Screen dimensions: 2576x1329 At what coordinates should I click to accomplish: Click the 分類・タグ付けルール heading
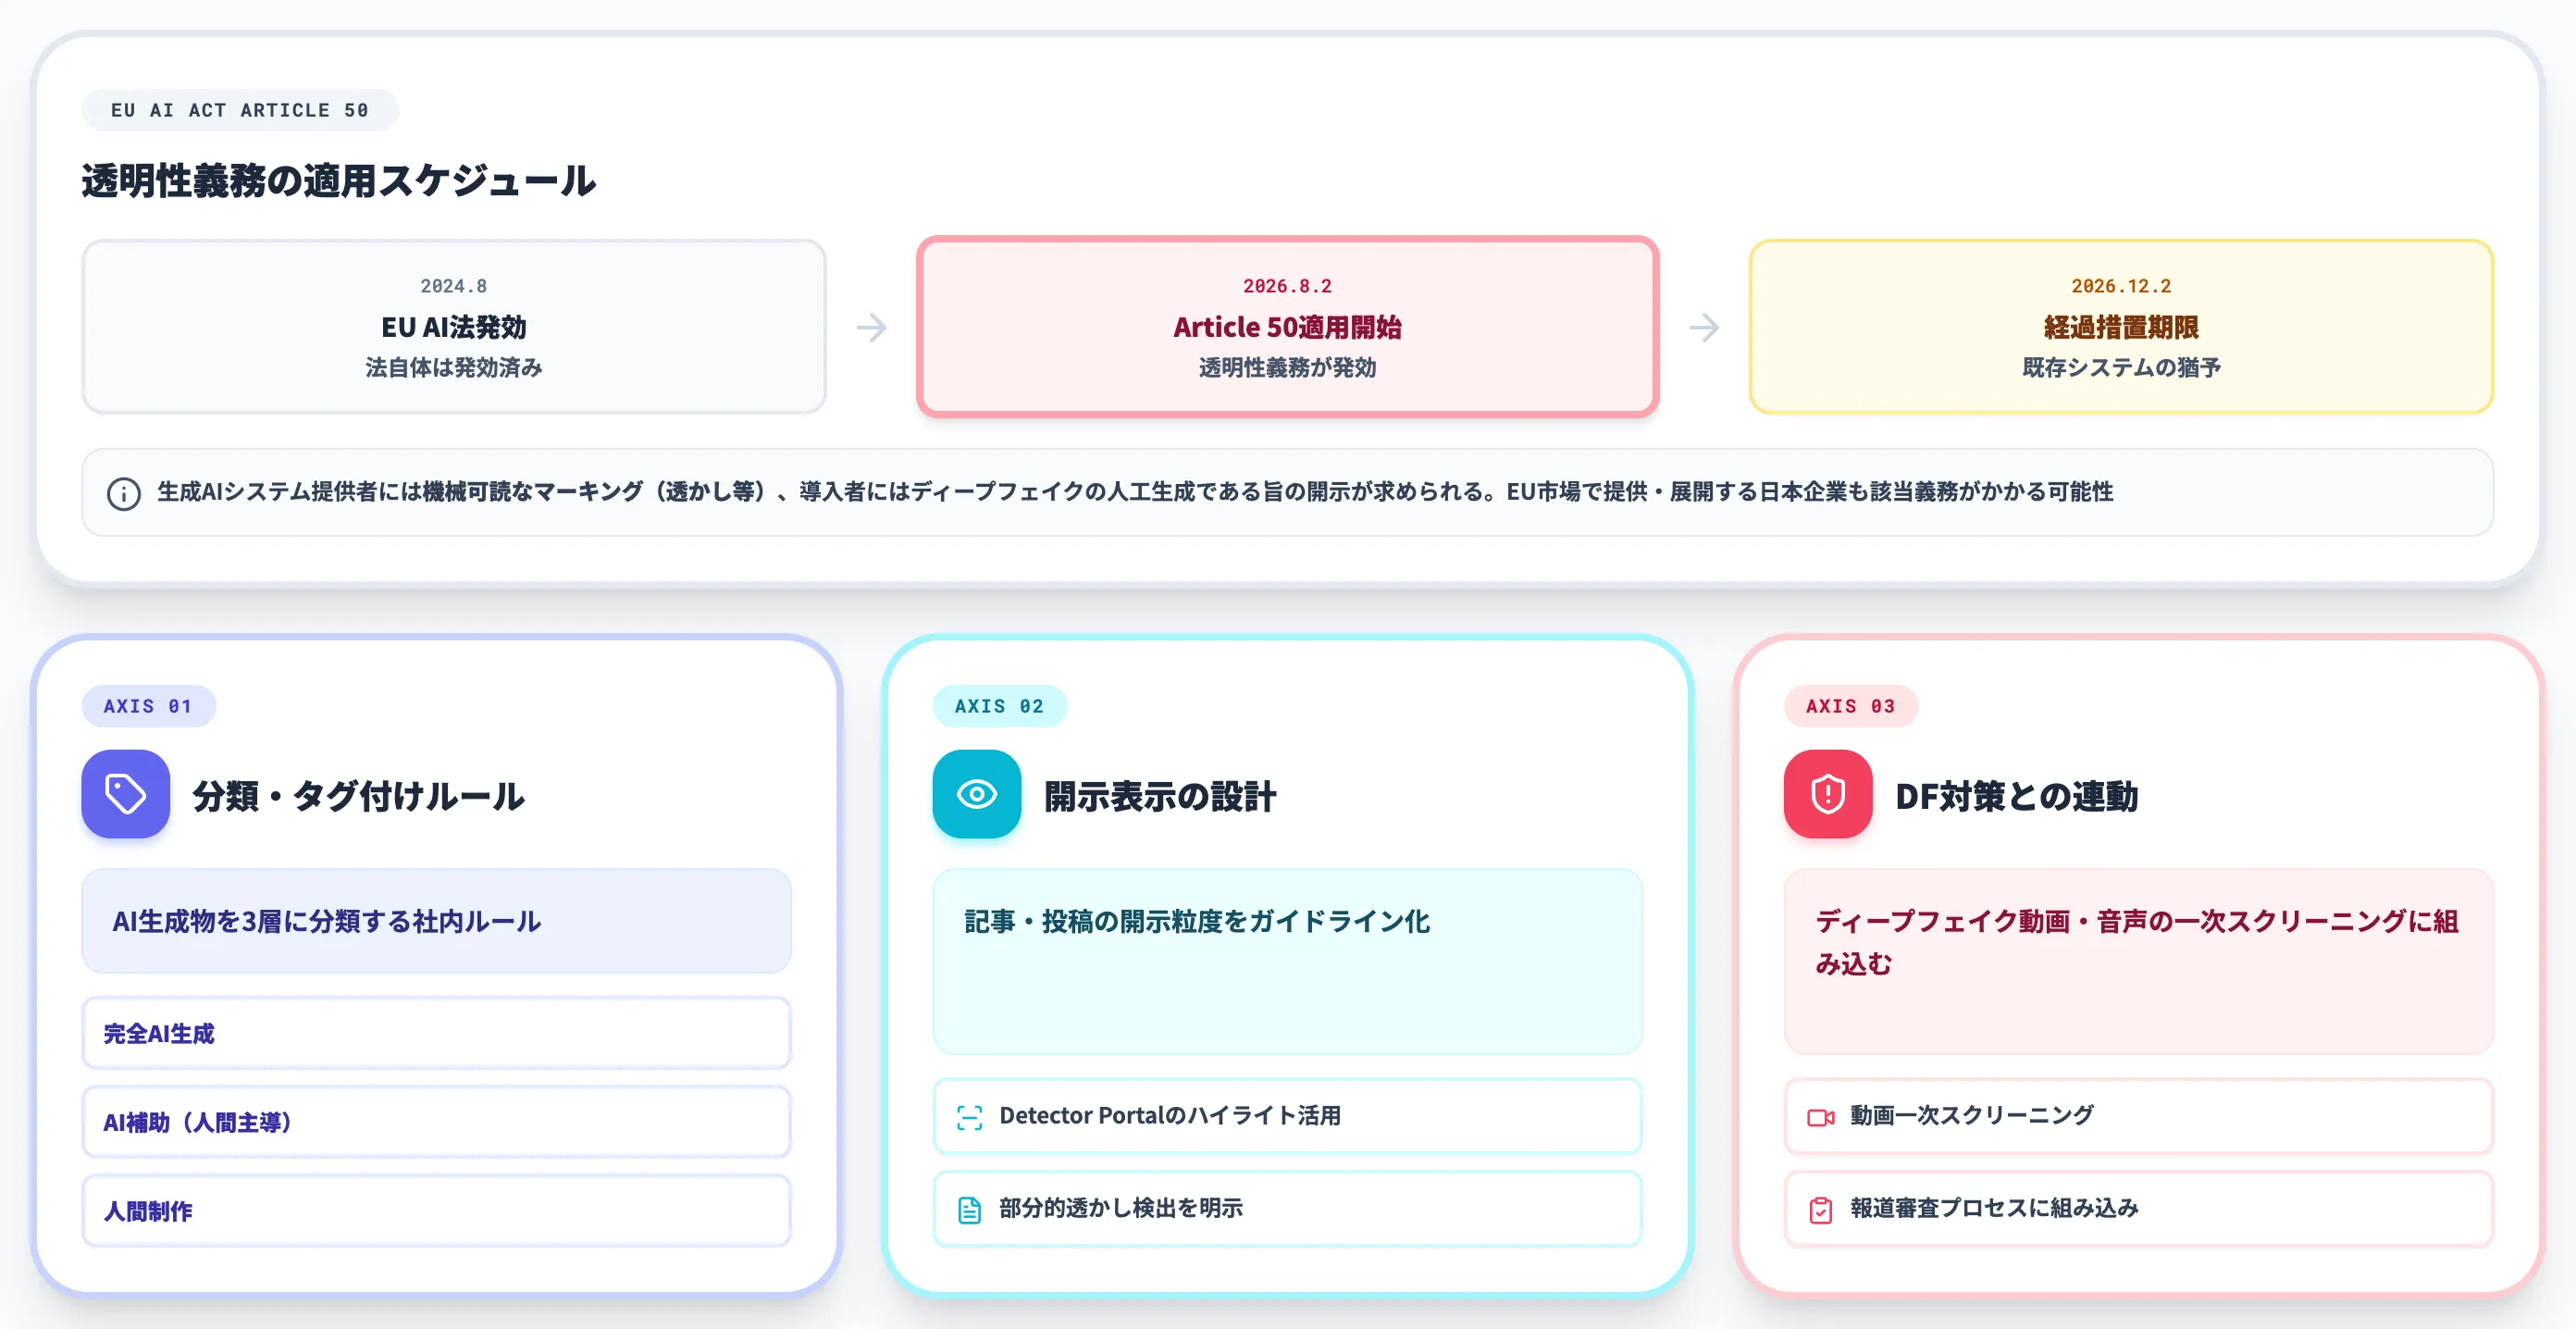tap(358, 796)
